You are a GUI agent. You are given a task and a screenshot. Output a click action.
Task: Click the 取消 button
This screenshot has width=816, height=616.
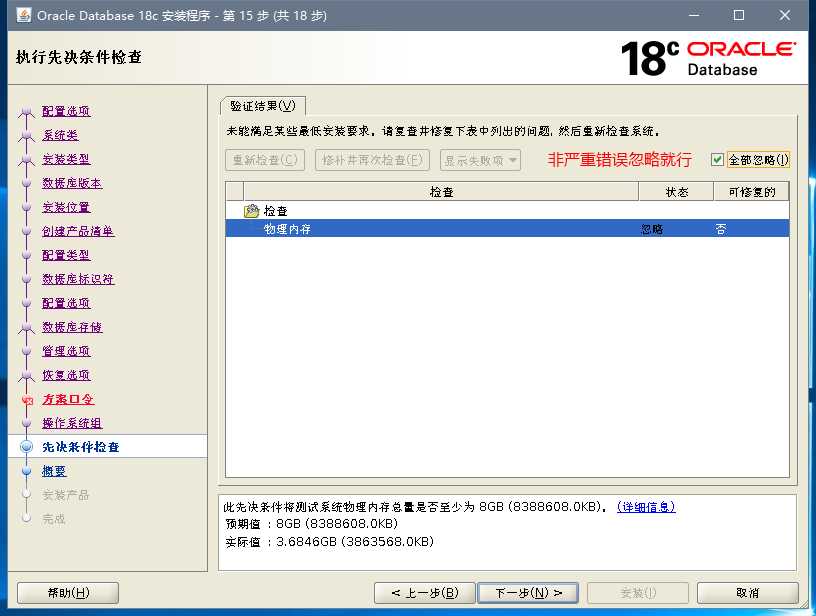tap(747, 593)
